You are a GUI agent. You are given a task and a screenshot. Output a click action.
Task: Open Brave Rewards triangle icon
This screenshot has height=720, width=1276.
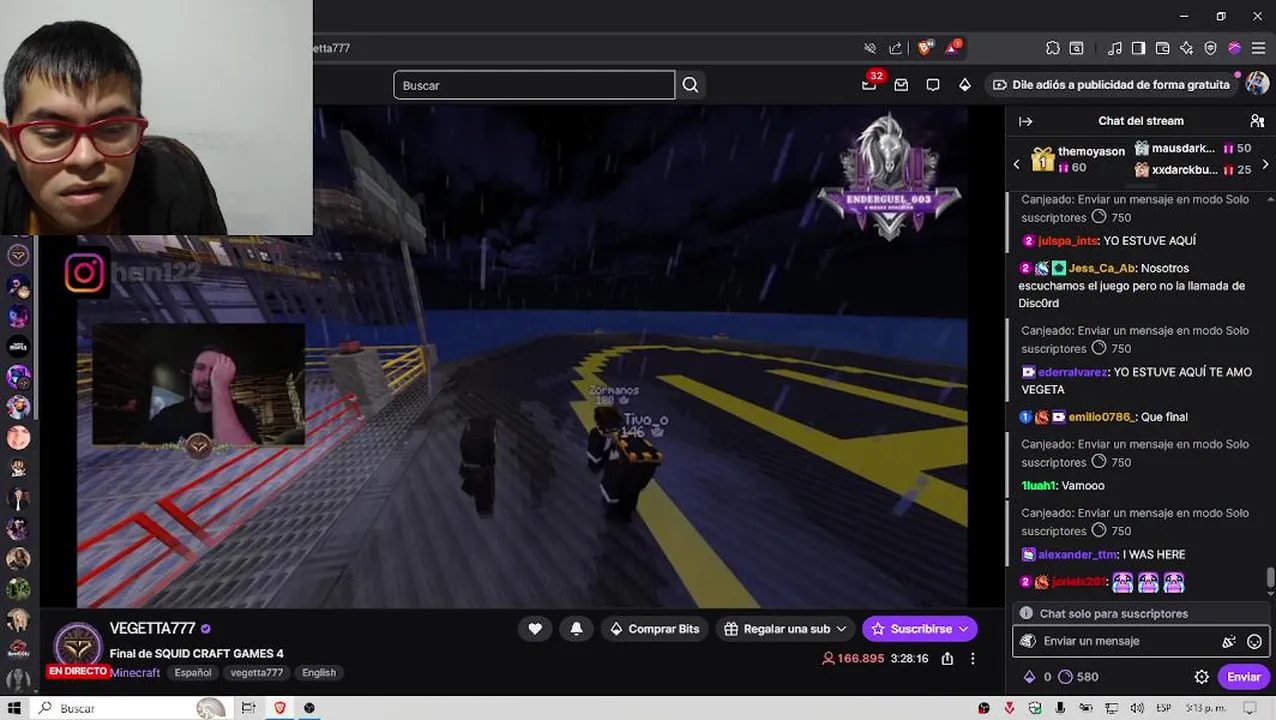click(x=951, y=47)
